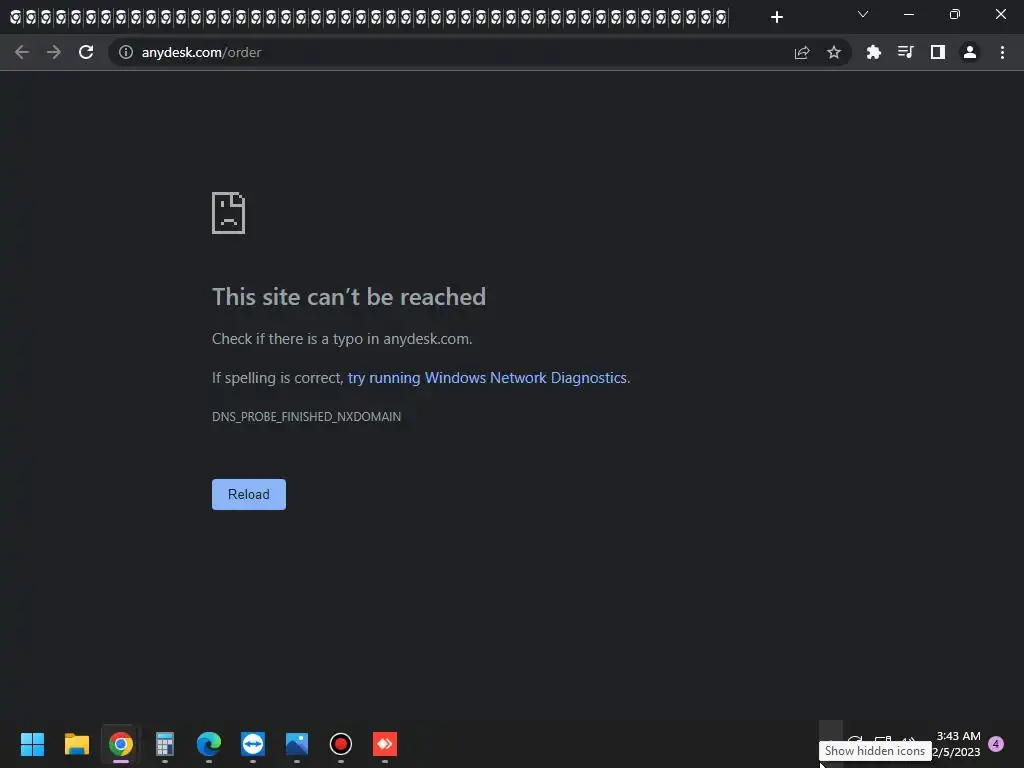Viewport: 1024px width, 768px height.
Task: Restore down the Chrome window
Action: coord(955,14)
